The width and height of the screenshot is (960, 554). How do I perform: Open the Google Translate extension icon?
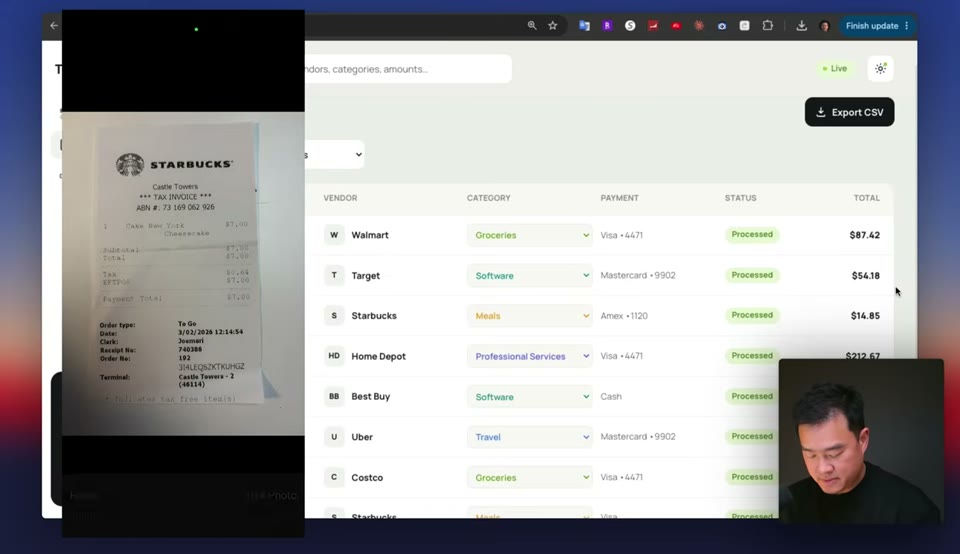(584, 26)
